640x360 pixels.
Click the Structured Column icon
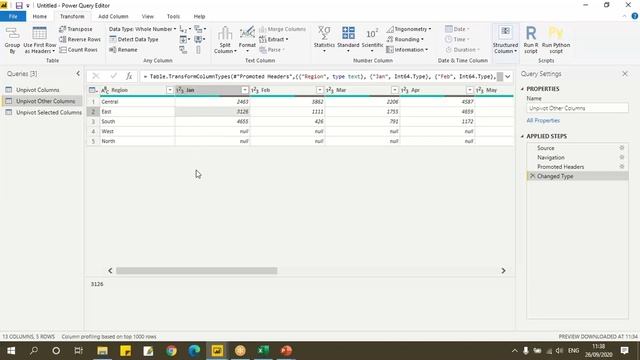coord(505,32)
